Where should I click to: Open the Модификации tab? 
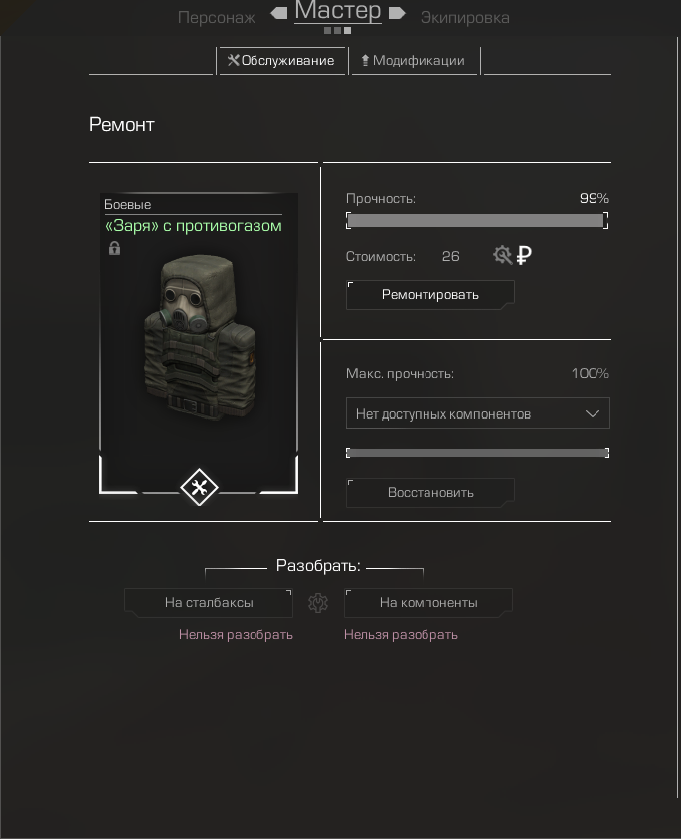tap(414, 60)
